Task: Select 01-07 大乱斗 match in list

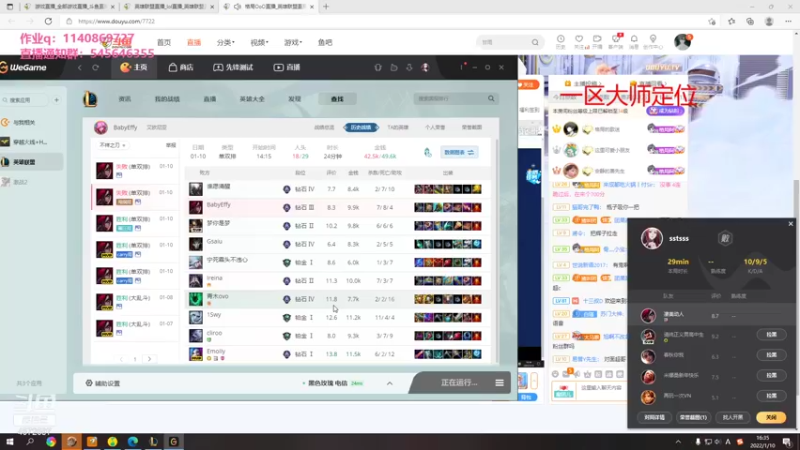Action: [135, 328]
